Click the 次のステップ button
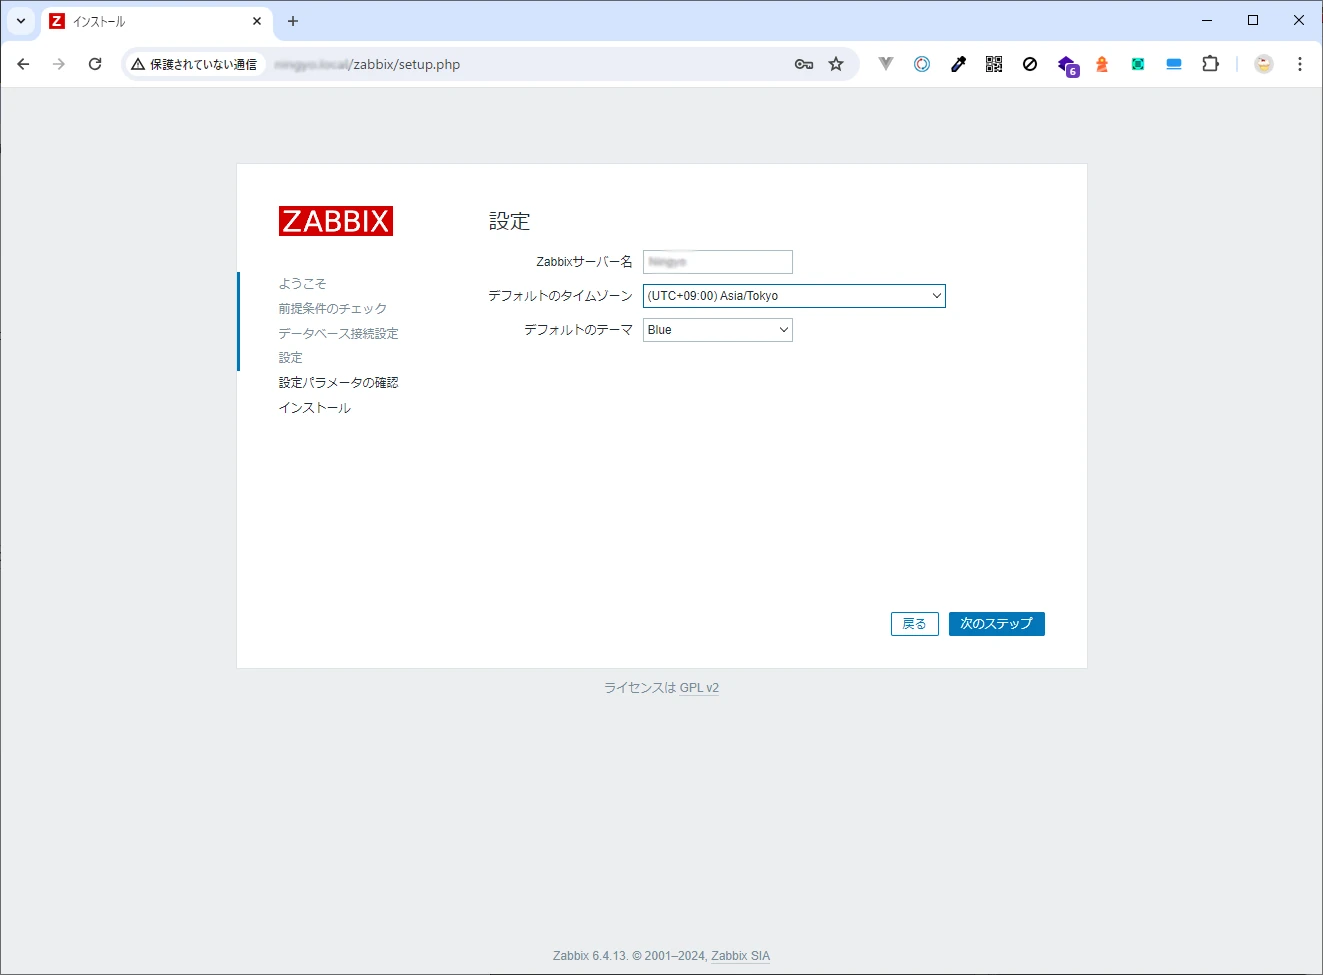The height and width of the screenshot is (975, 1323). [997, 624]
